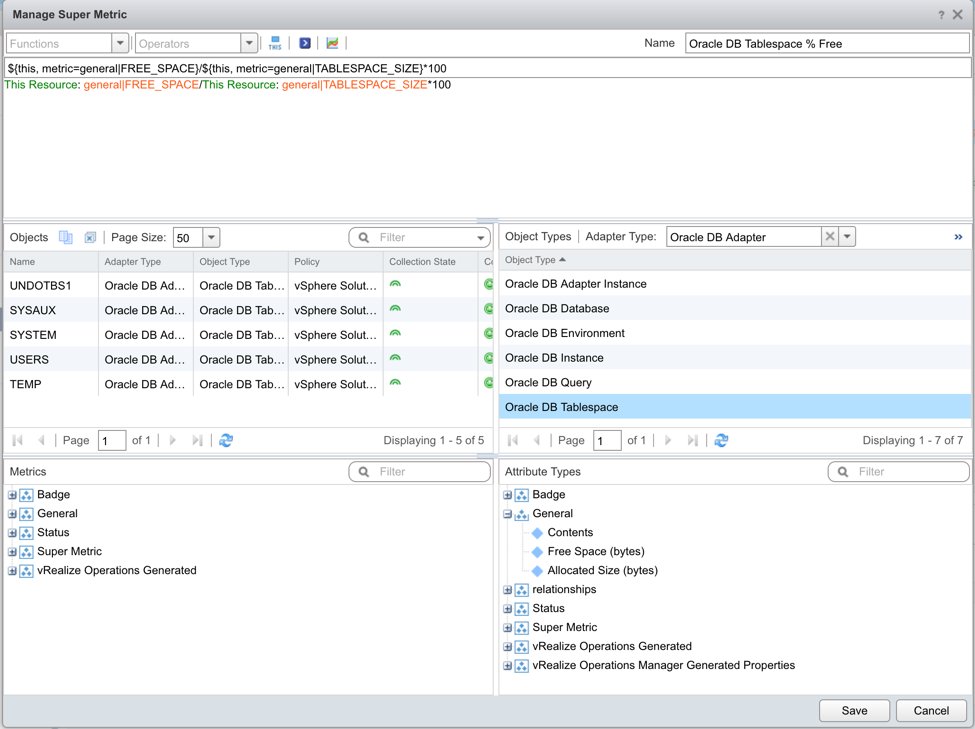Click the Attribute Types filter field
Screen dimensions: 975x729
click(899, 471)
